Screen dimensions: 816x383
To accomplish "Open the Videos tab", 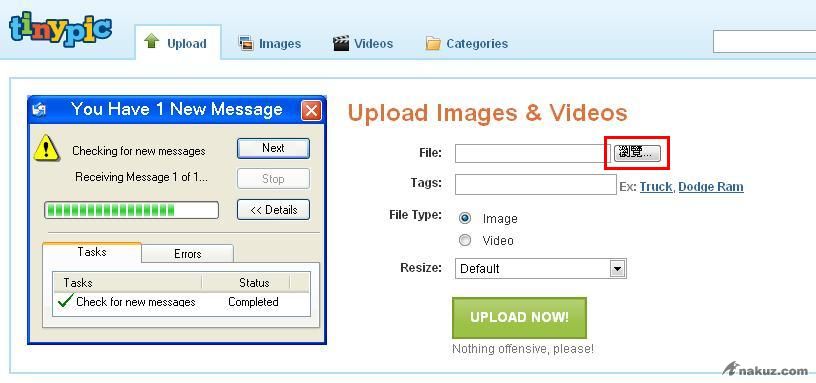I will click(363, 43).
